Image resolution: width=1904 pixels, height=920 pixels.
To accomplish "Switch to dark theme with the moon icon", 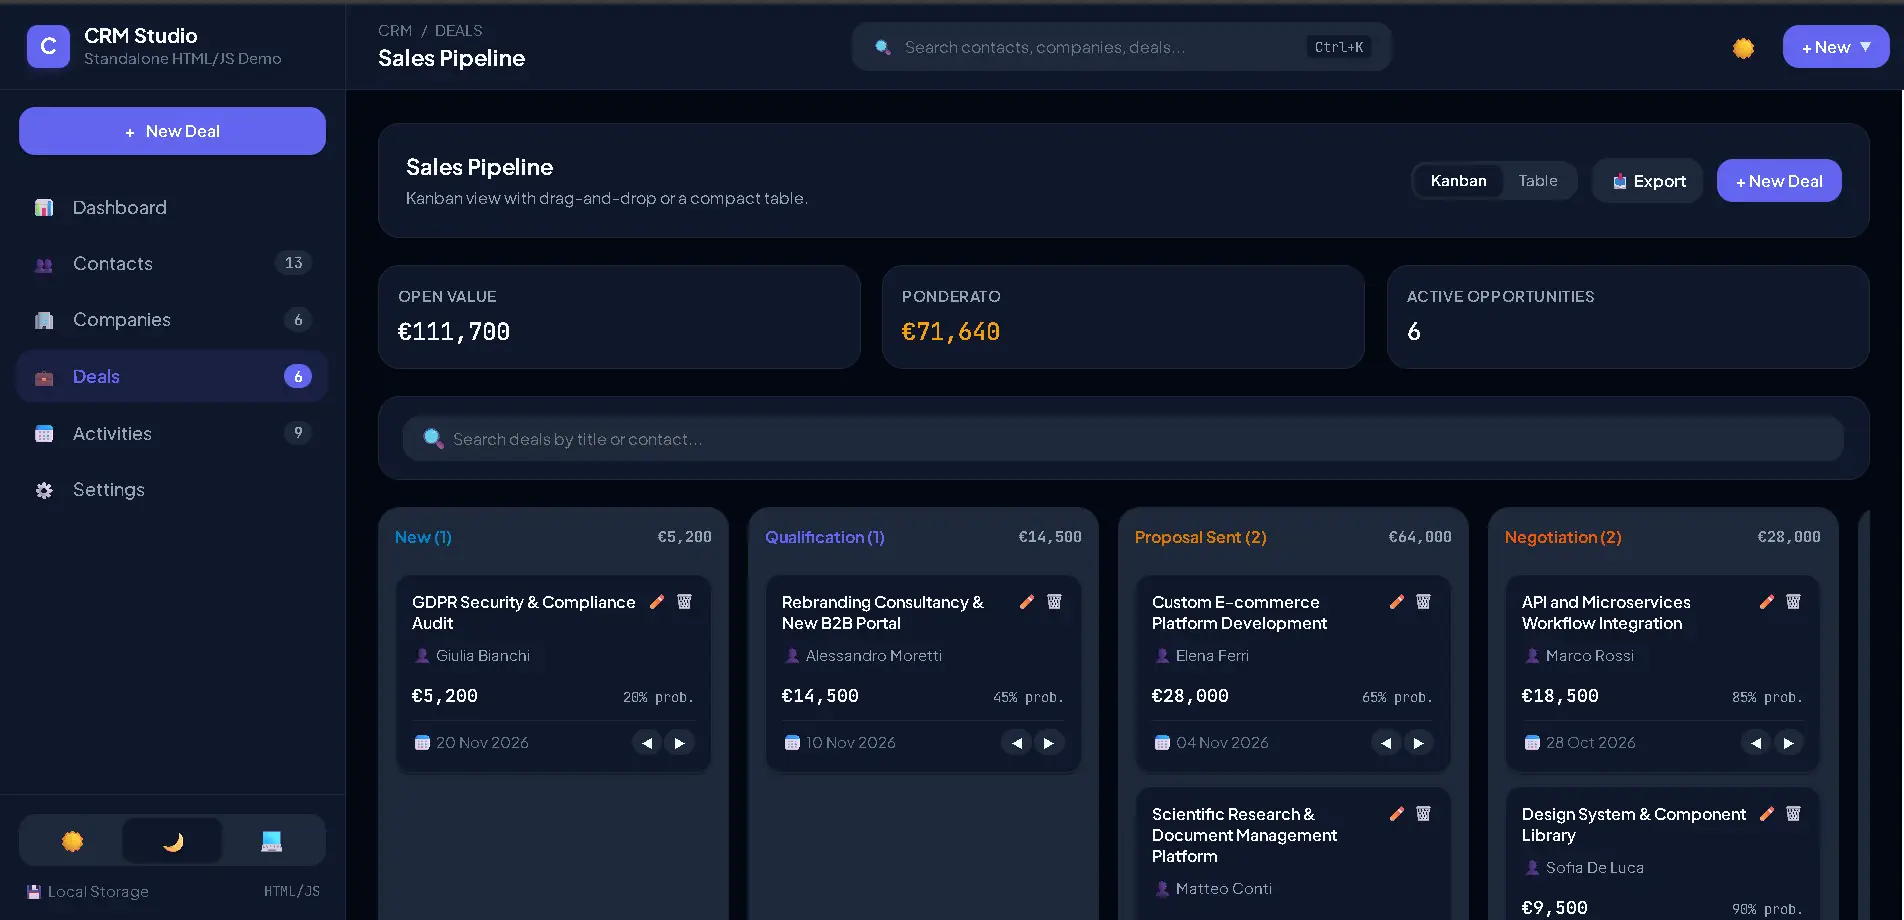I will coord(172,841).
